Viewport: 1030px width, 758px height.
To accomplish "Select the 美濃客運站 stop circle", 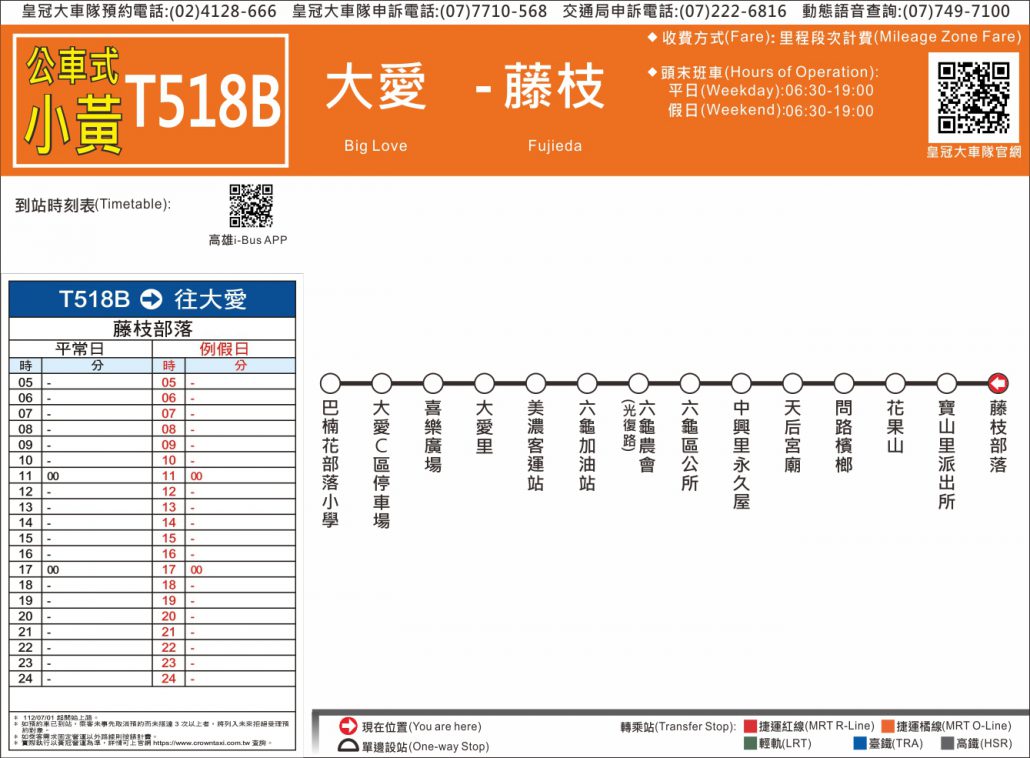I will 536,383.
